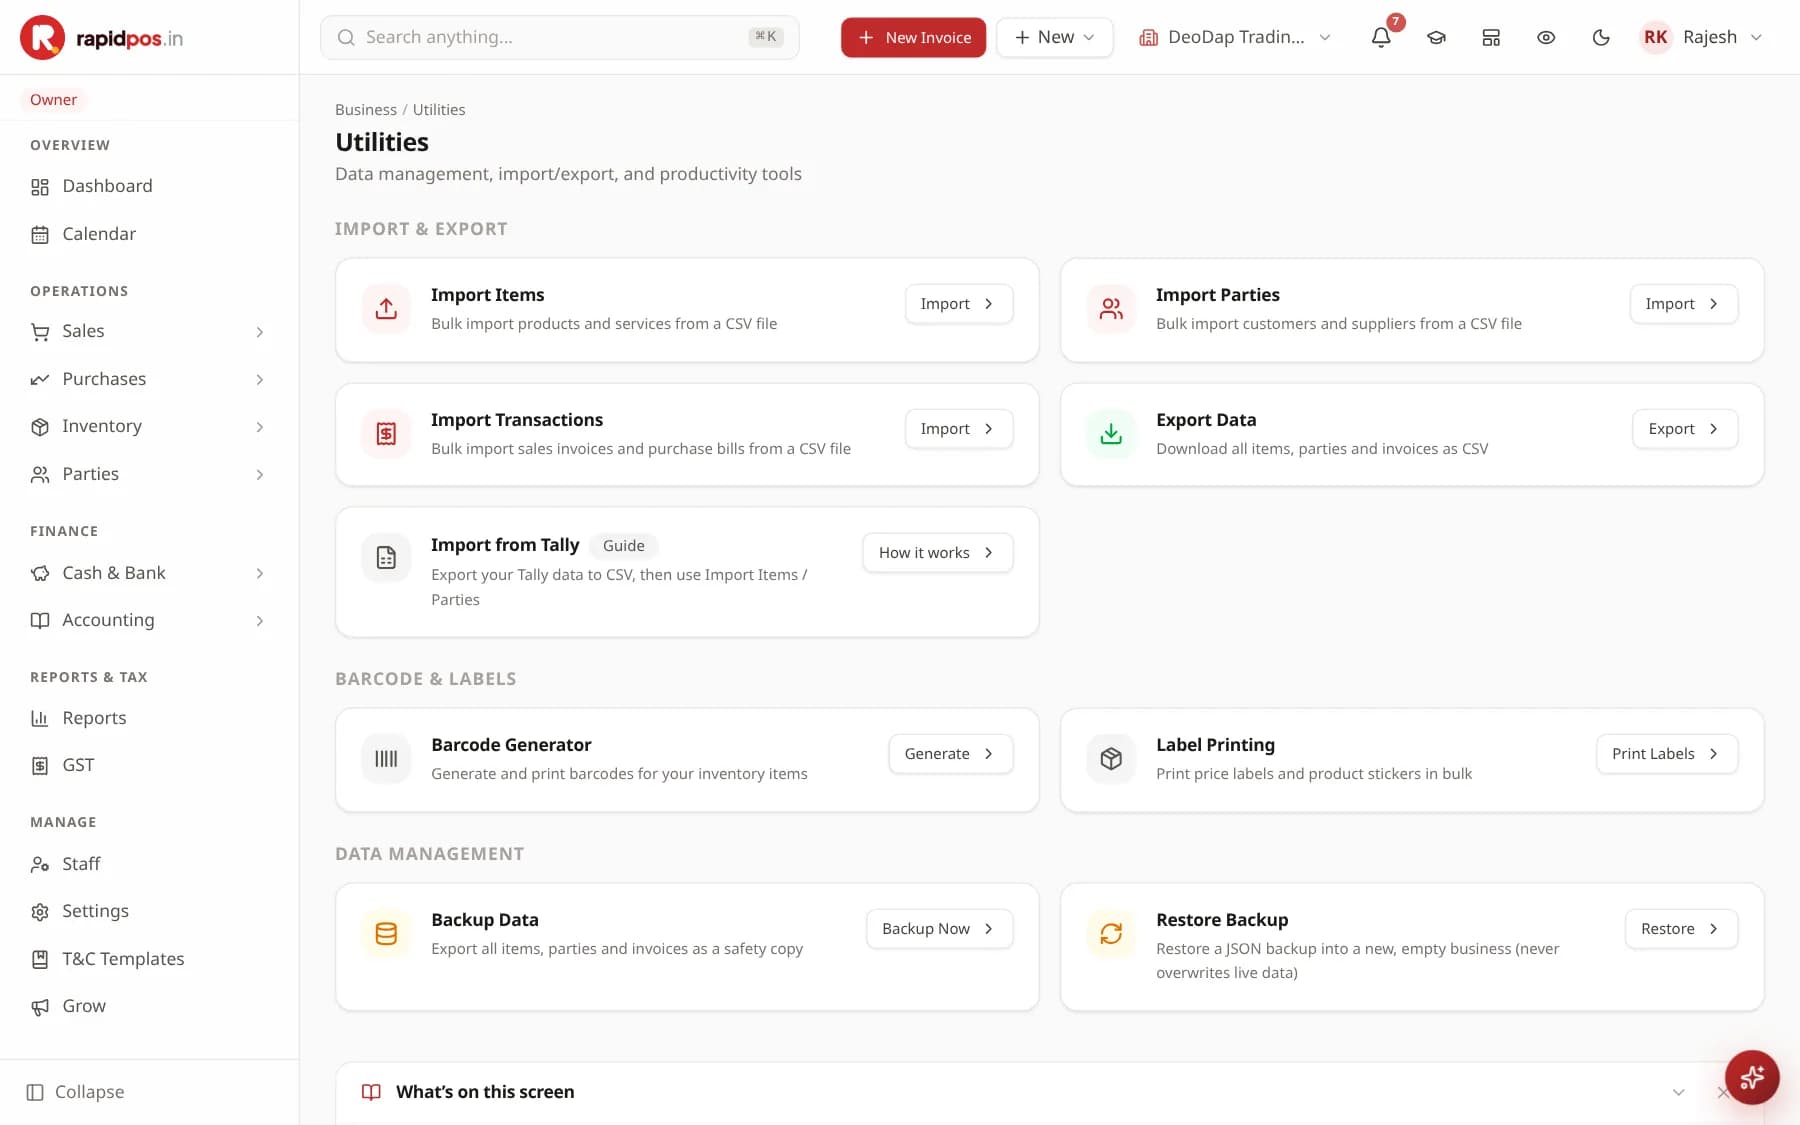Click the Search anything field
Screen dimensions: 1800x1125
[560, 37]
